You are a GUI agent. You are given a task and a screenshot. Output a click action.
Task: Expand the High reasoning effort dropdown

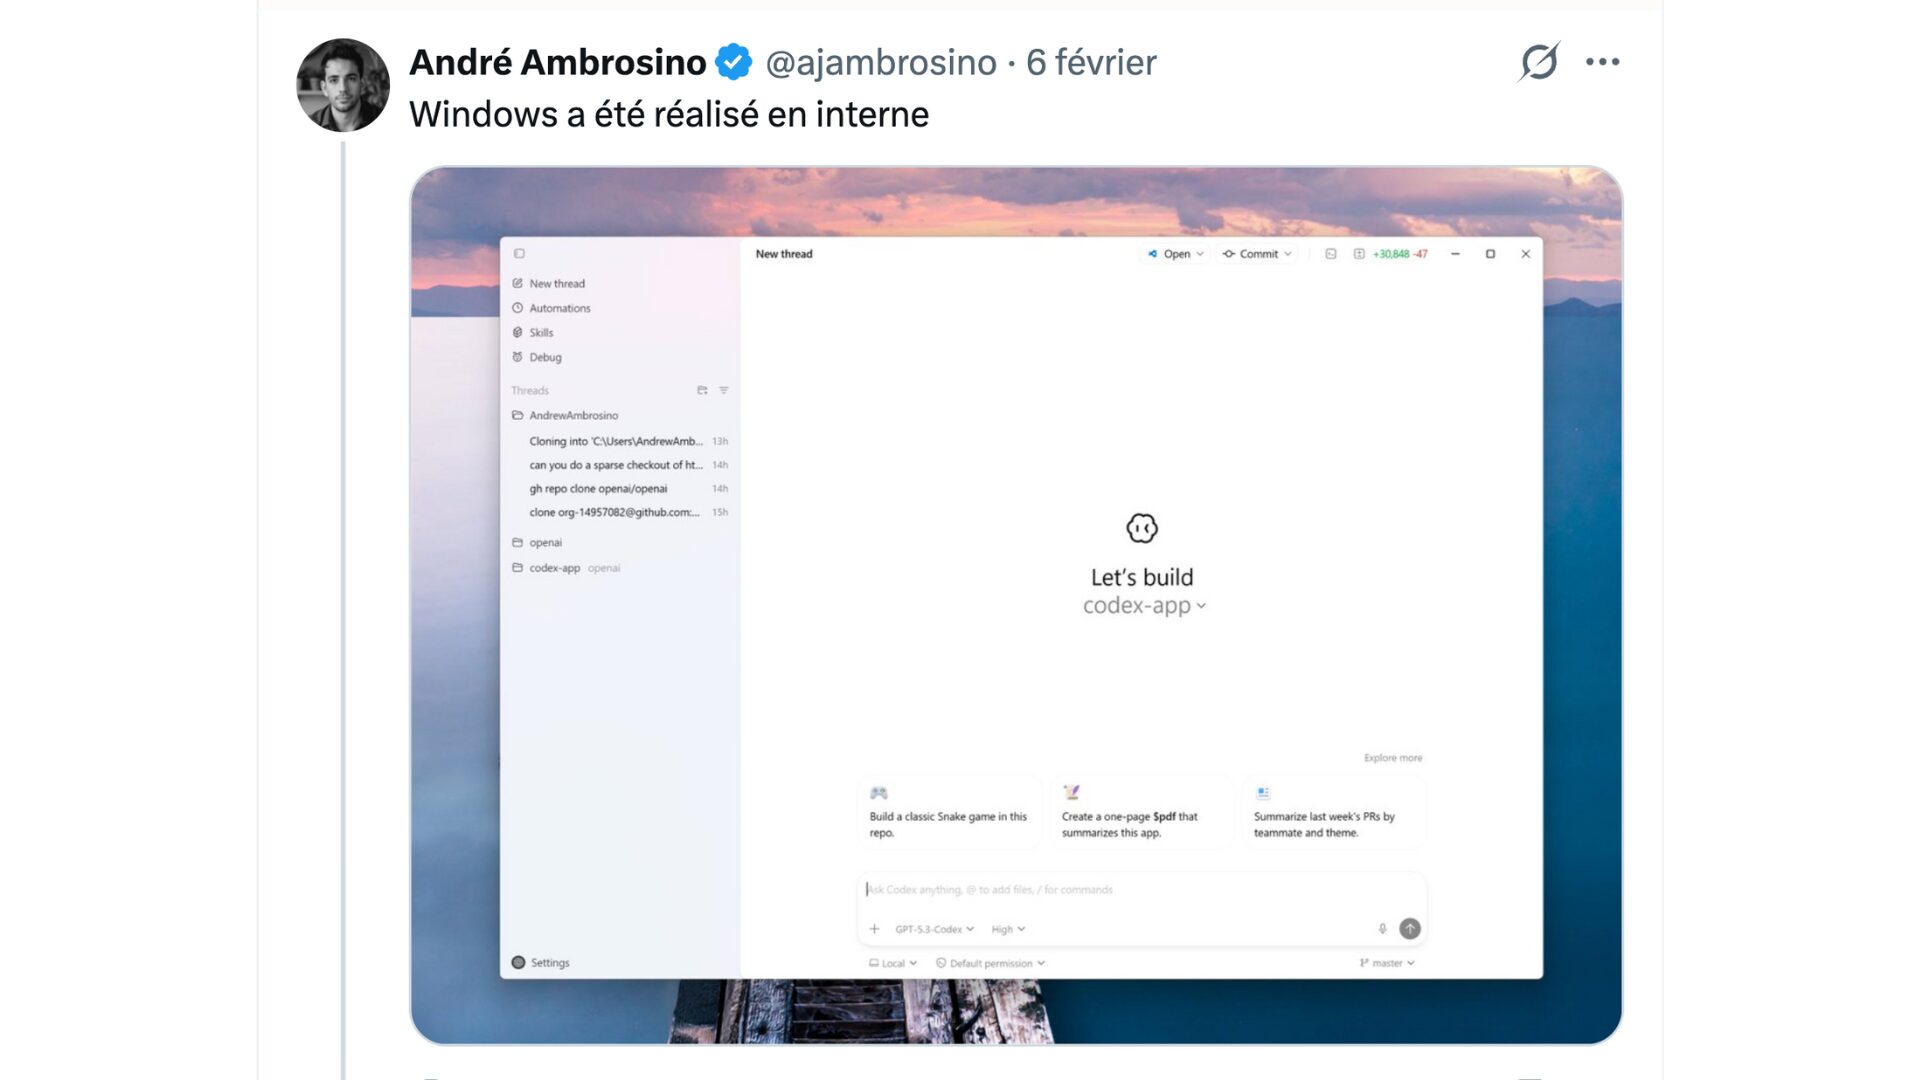pos(1008,929)
